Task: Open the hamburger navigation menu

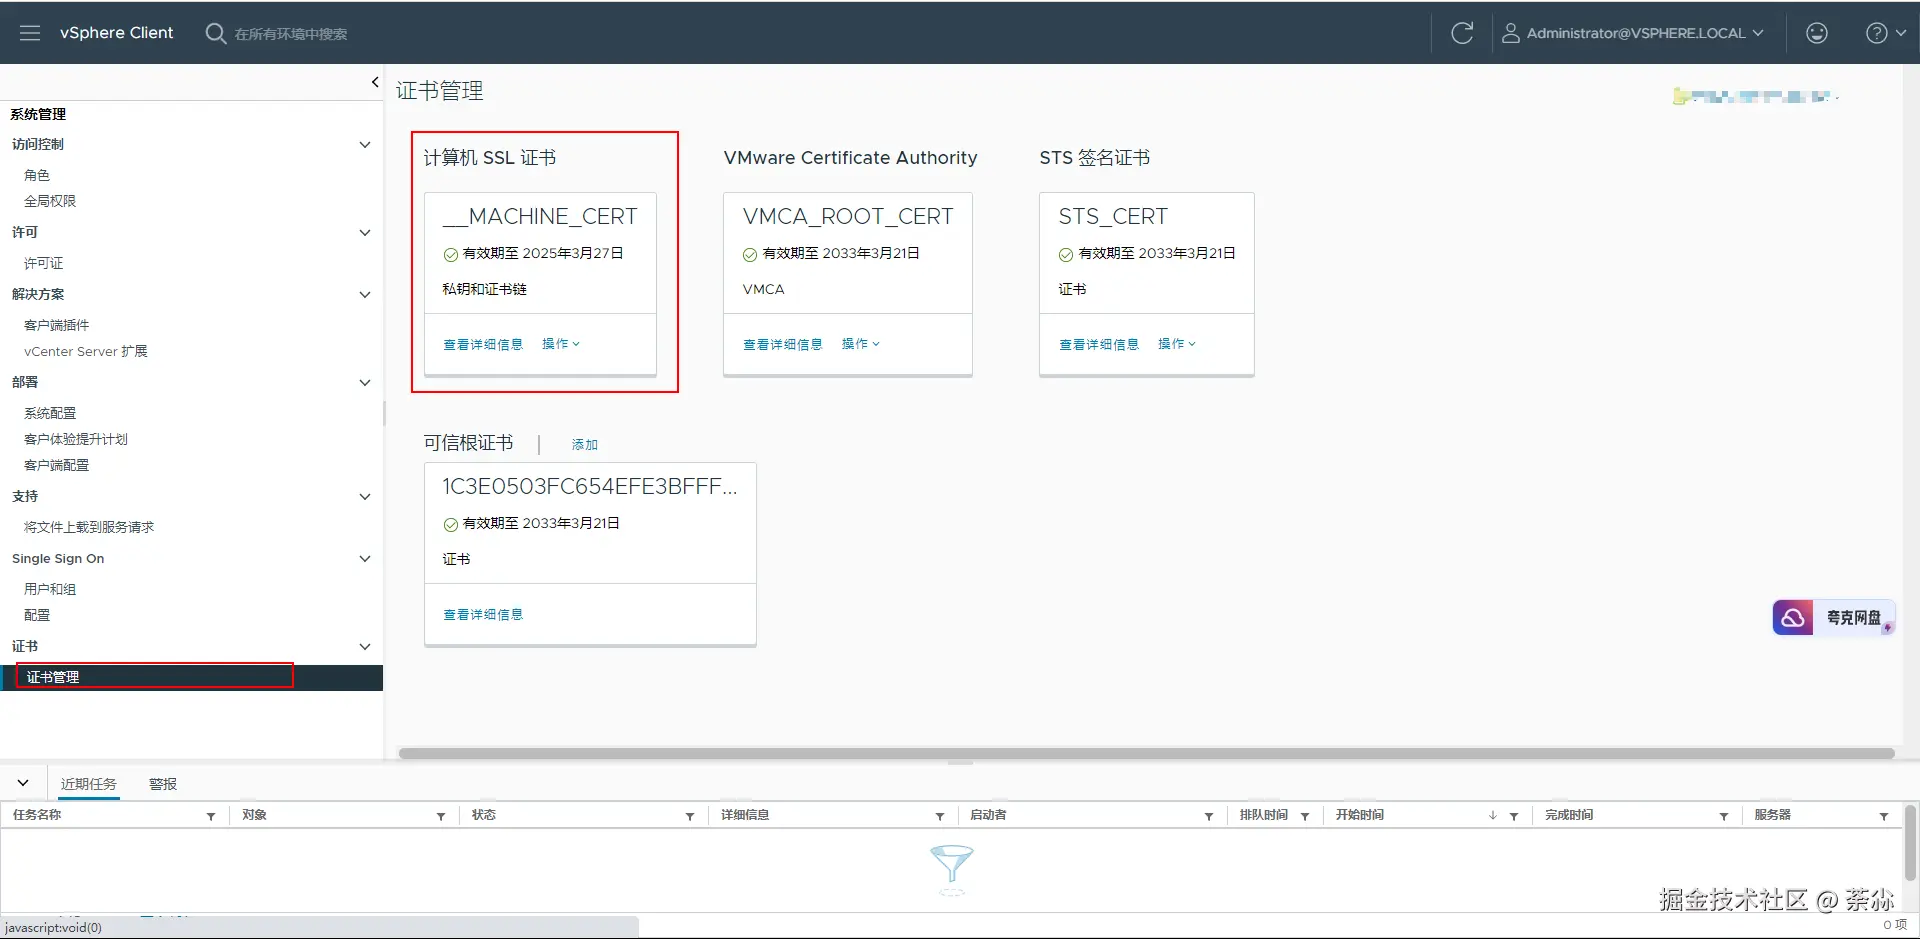Action: [x=30, y=33]
